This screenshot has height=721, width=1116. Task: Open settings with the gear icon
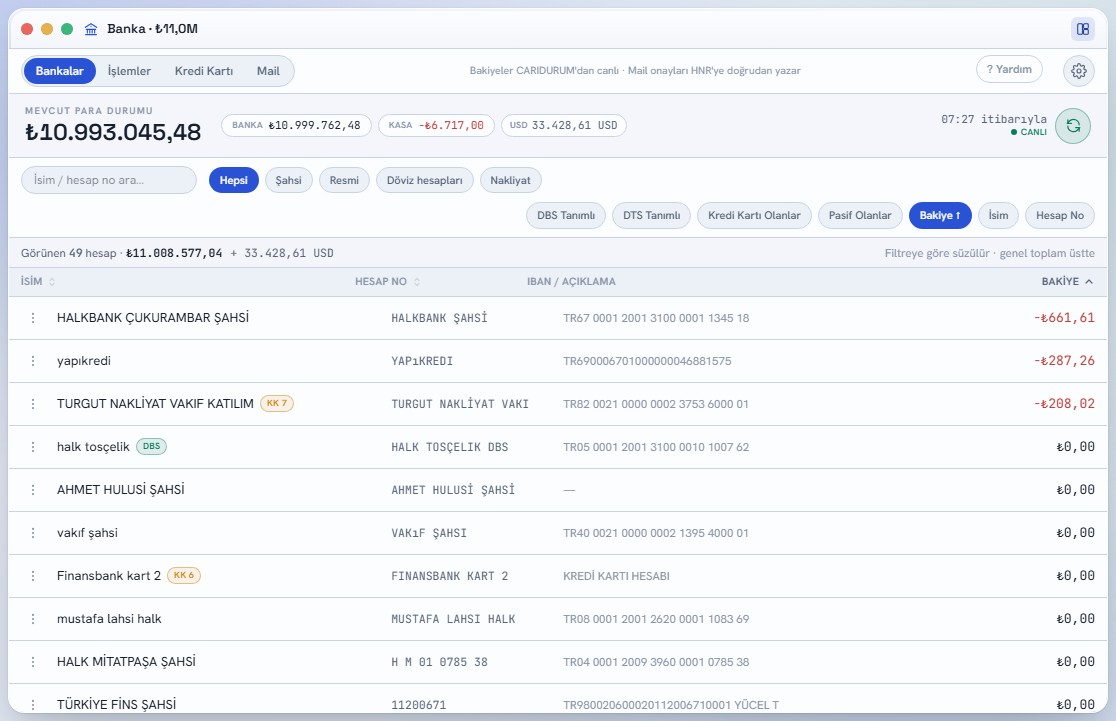[x=1079, y=70]
